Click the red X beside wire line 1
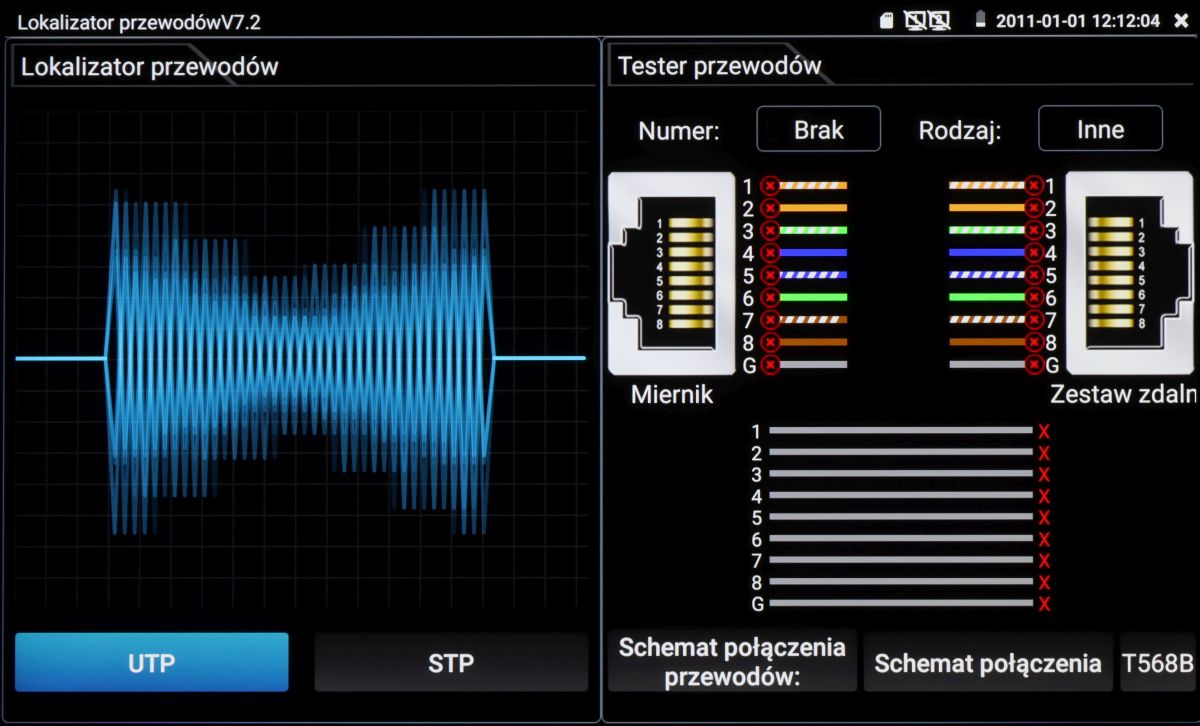The height and width of the screenshot is (726, 1200). pyautogui.click(x=1044, y=431)
